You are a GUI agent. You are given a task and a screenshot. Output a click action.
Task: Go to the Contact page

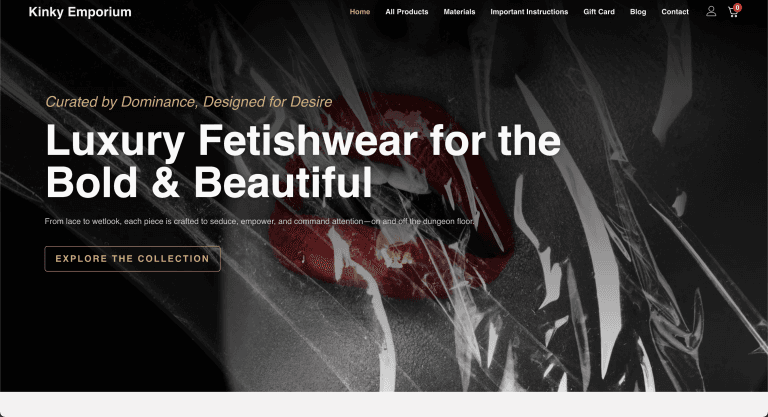pos(674,12)
